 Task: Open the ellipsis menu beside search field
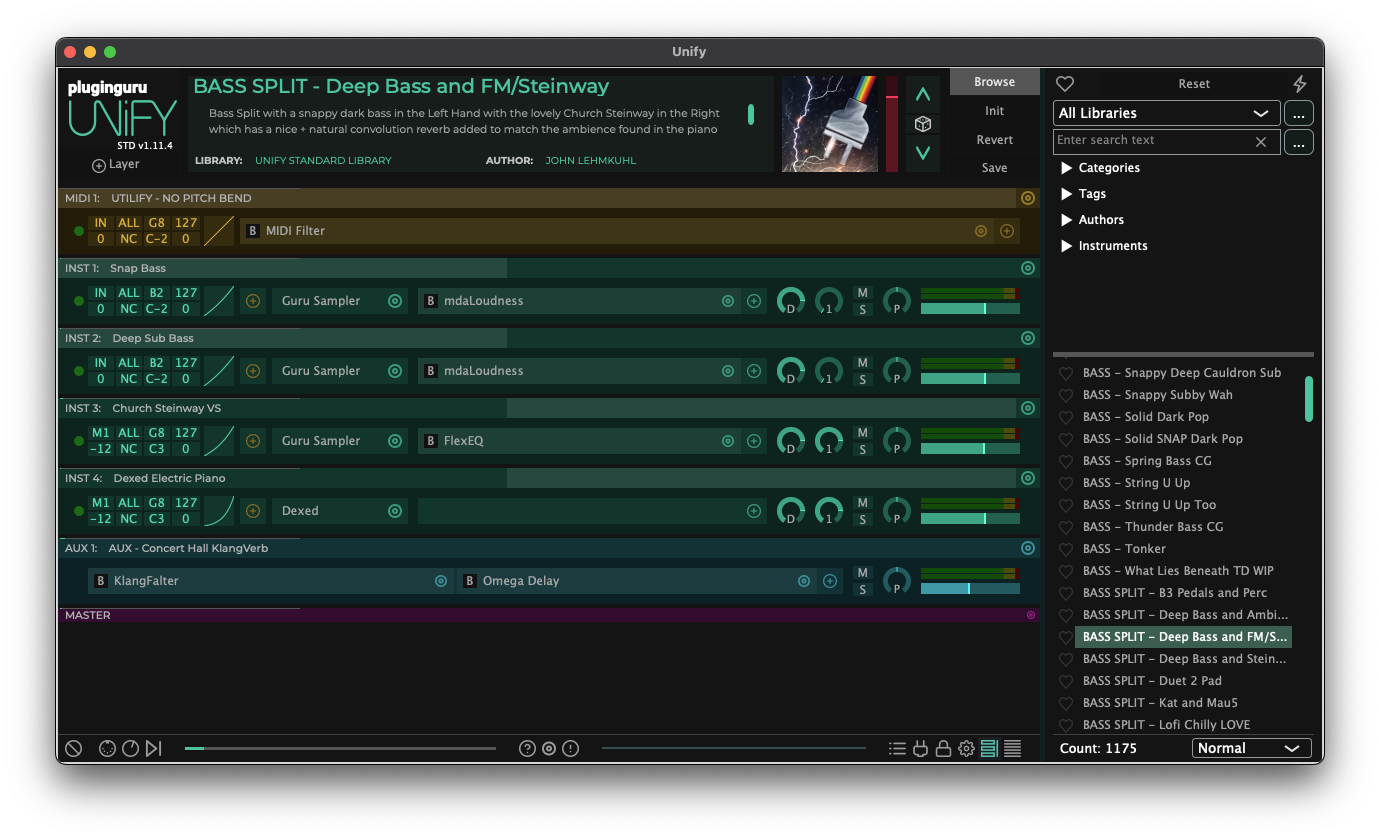tap(1299, 142)
